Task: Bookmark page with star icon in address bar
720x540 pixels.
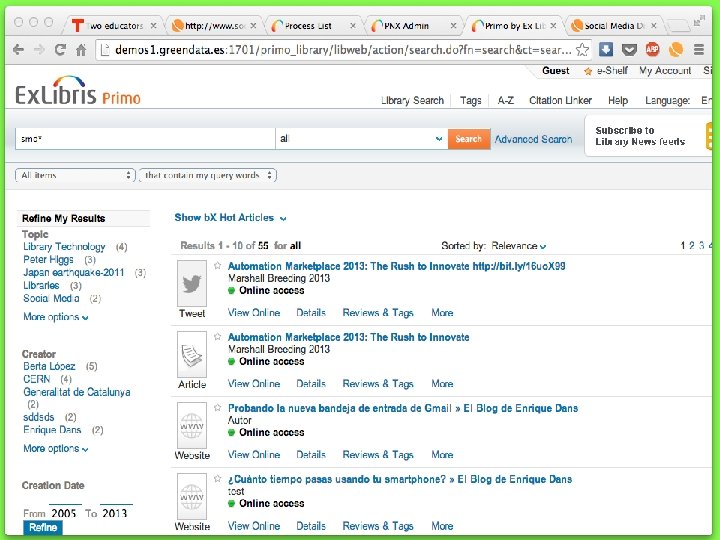Action: click(582, 49)
